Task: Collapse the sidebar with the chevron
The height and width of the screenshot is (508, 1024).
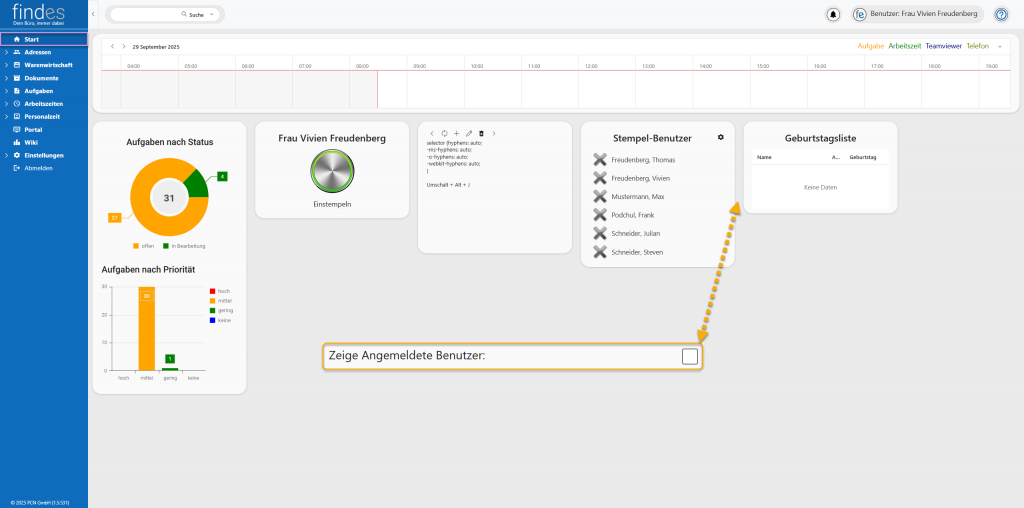Action: pyautogui.click(x=93, y=15)
